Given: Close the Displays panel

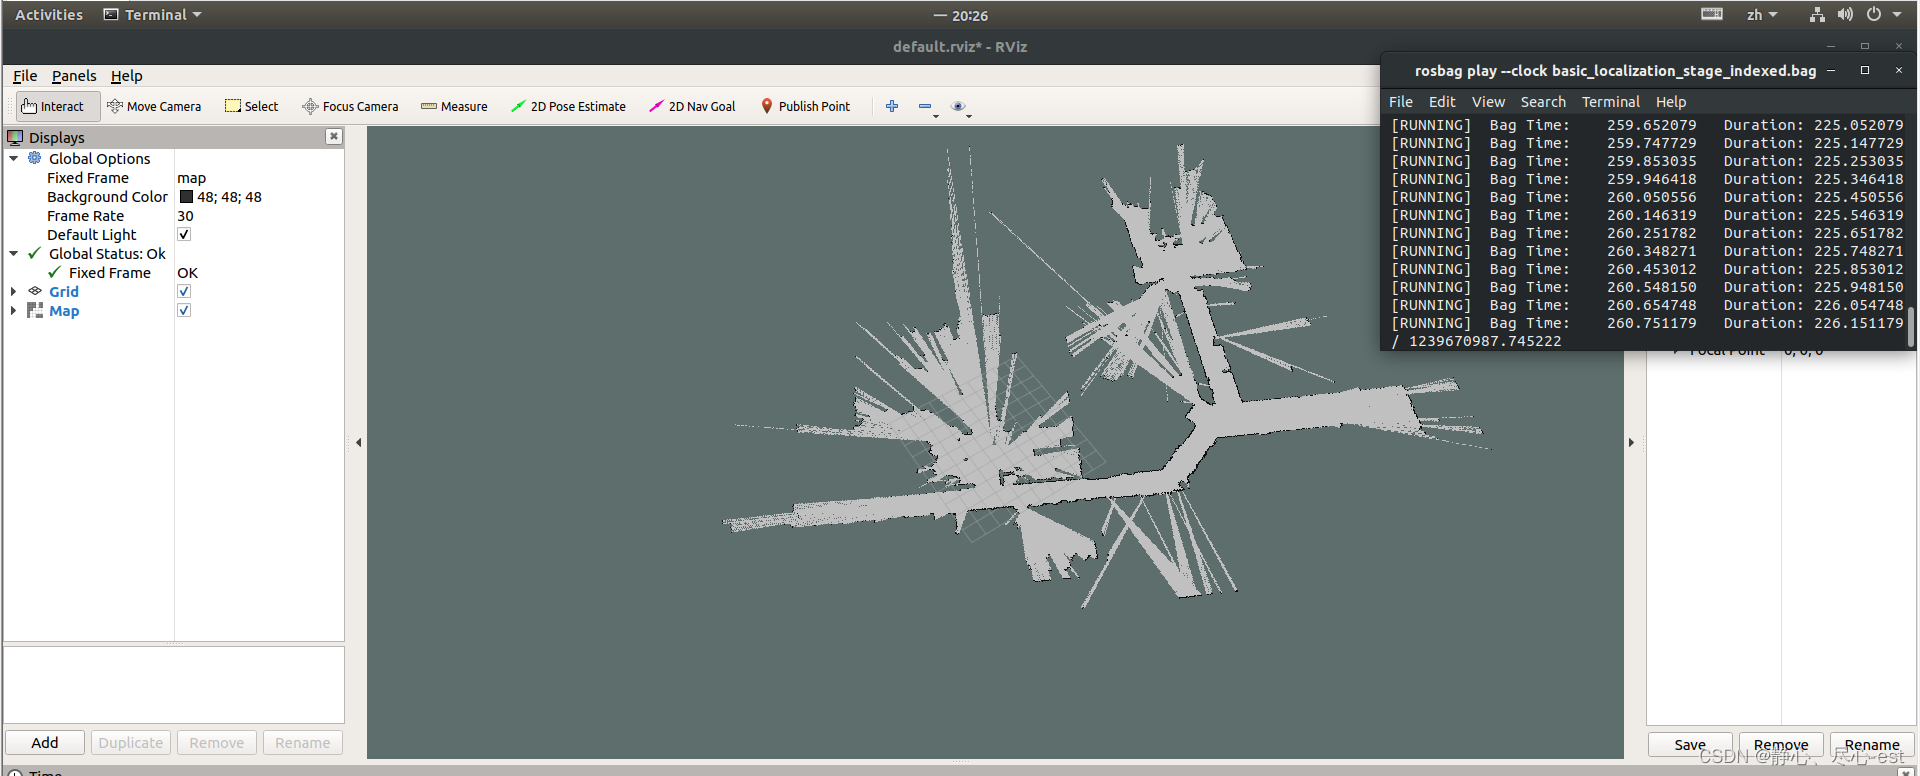Looking at the screenshot, I should (x=334, y=137).
